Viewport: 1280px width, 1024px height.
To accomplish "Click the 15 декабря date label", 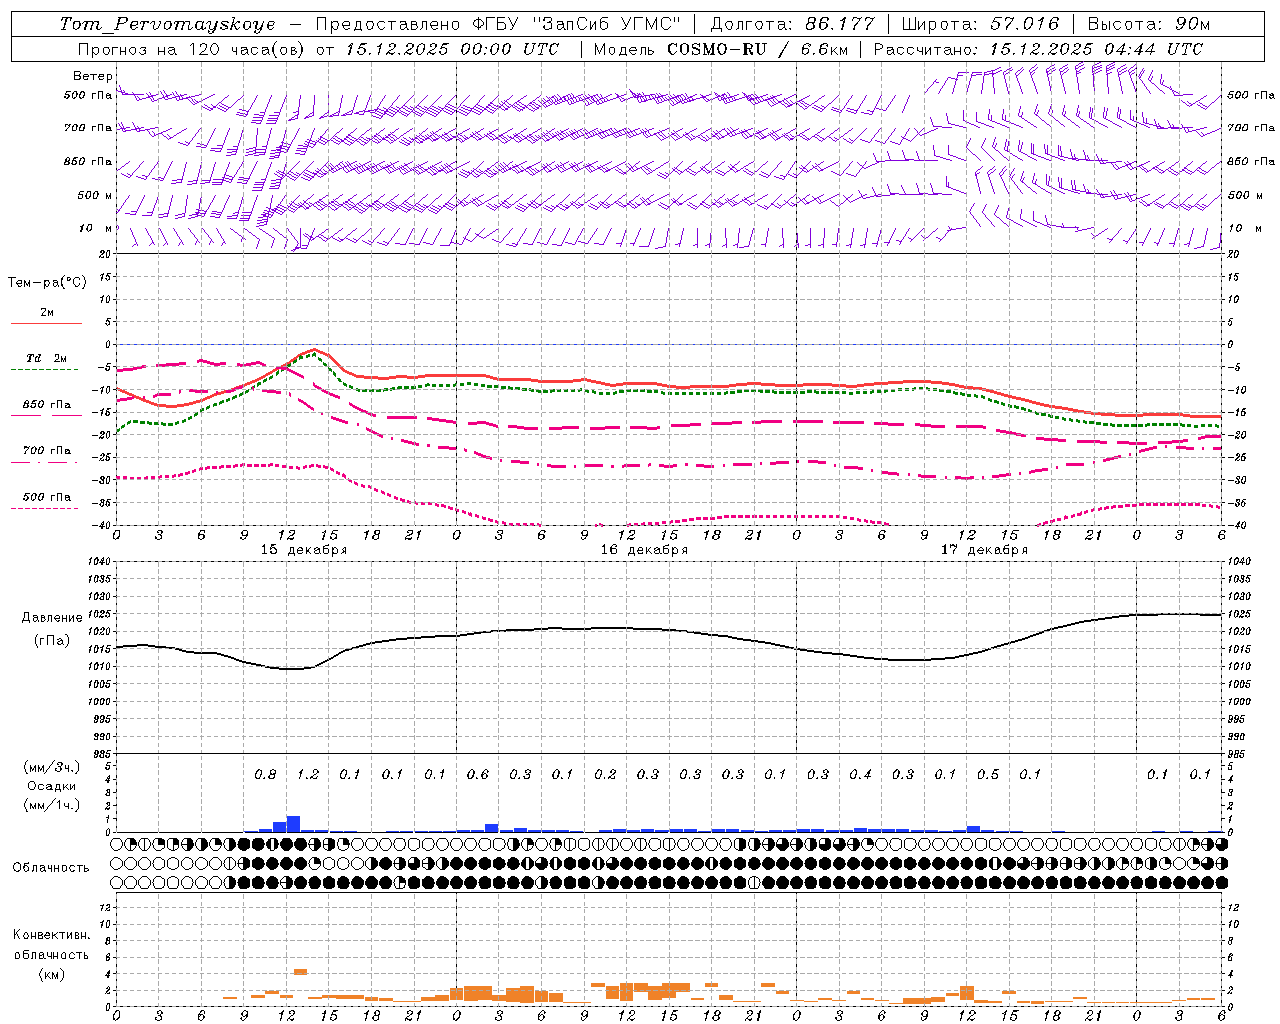I will coord(304,550).
